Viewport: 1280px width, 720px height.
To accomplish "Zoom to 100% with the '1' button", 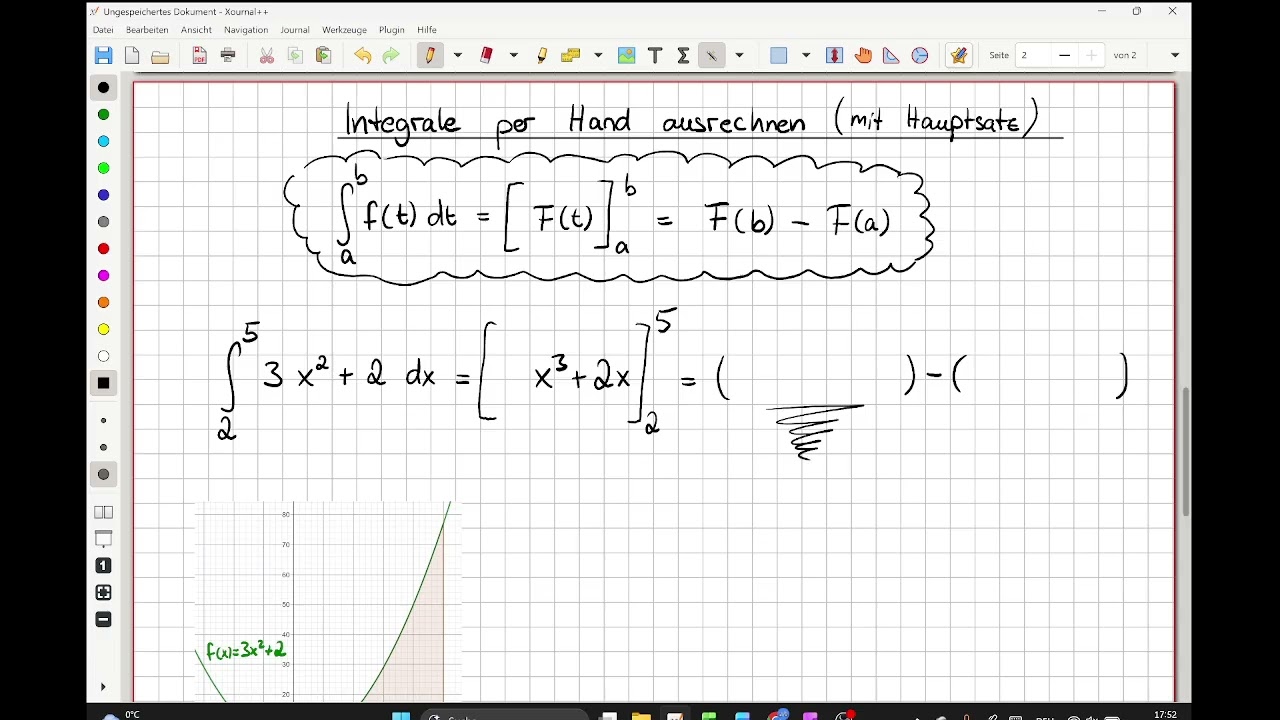I will coord(103,566).
